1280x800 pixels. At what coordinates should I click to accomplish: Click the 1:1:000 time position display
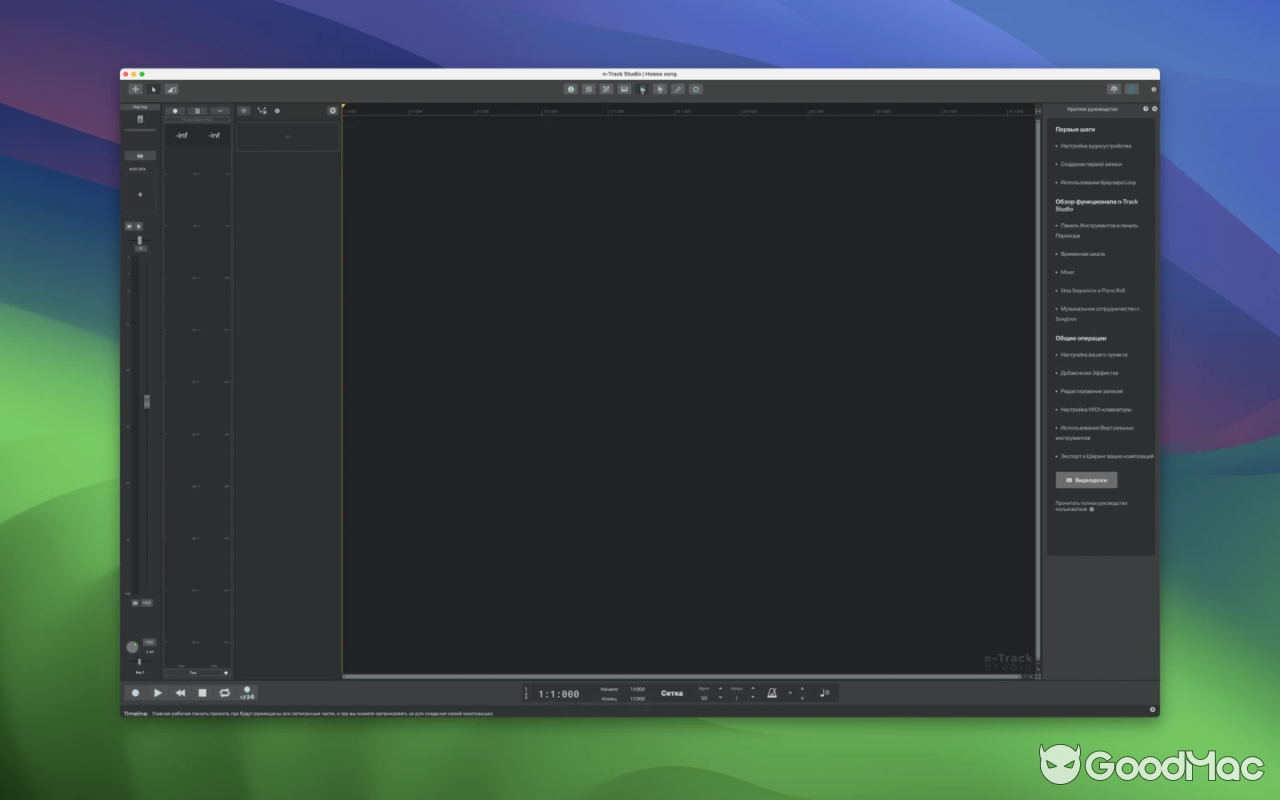555,692
